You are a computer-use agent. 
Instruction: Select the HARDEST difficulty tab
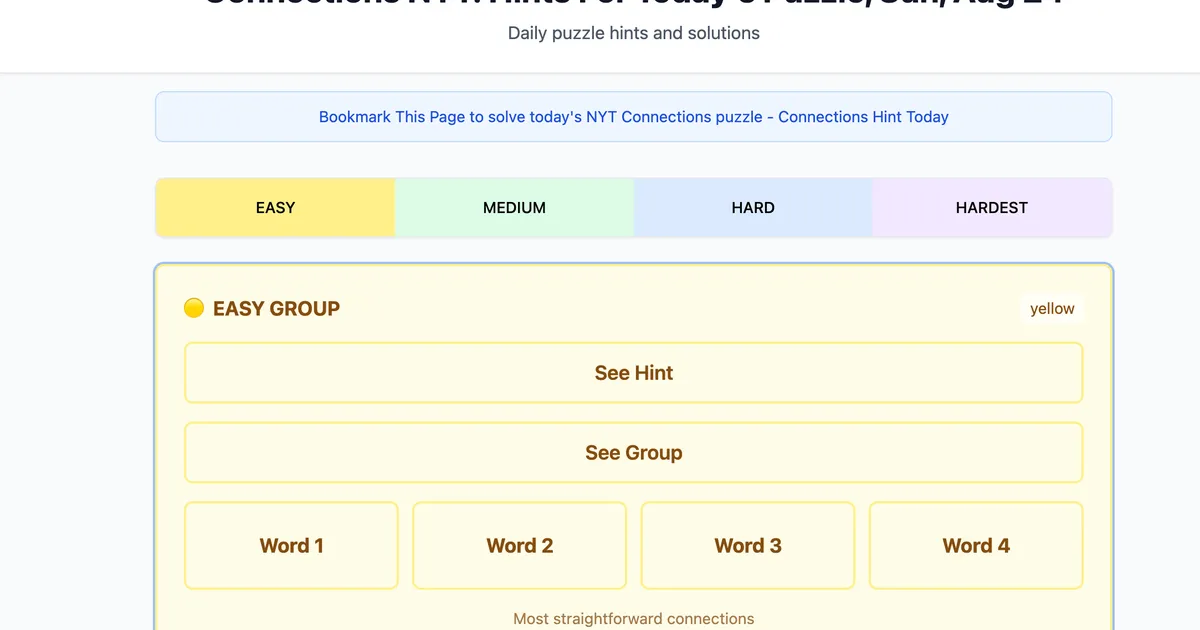pos(991,207)
